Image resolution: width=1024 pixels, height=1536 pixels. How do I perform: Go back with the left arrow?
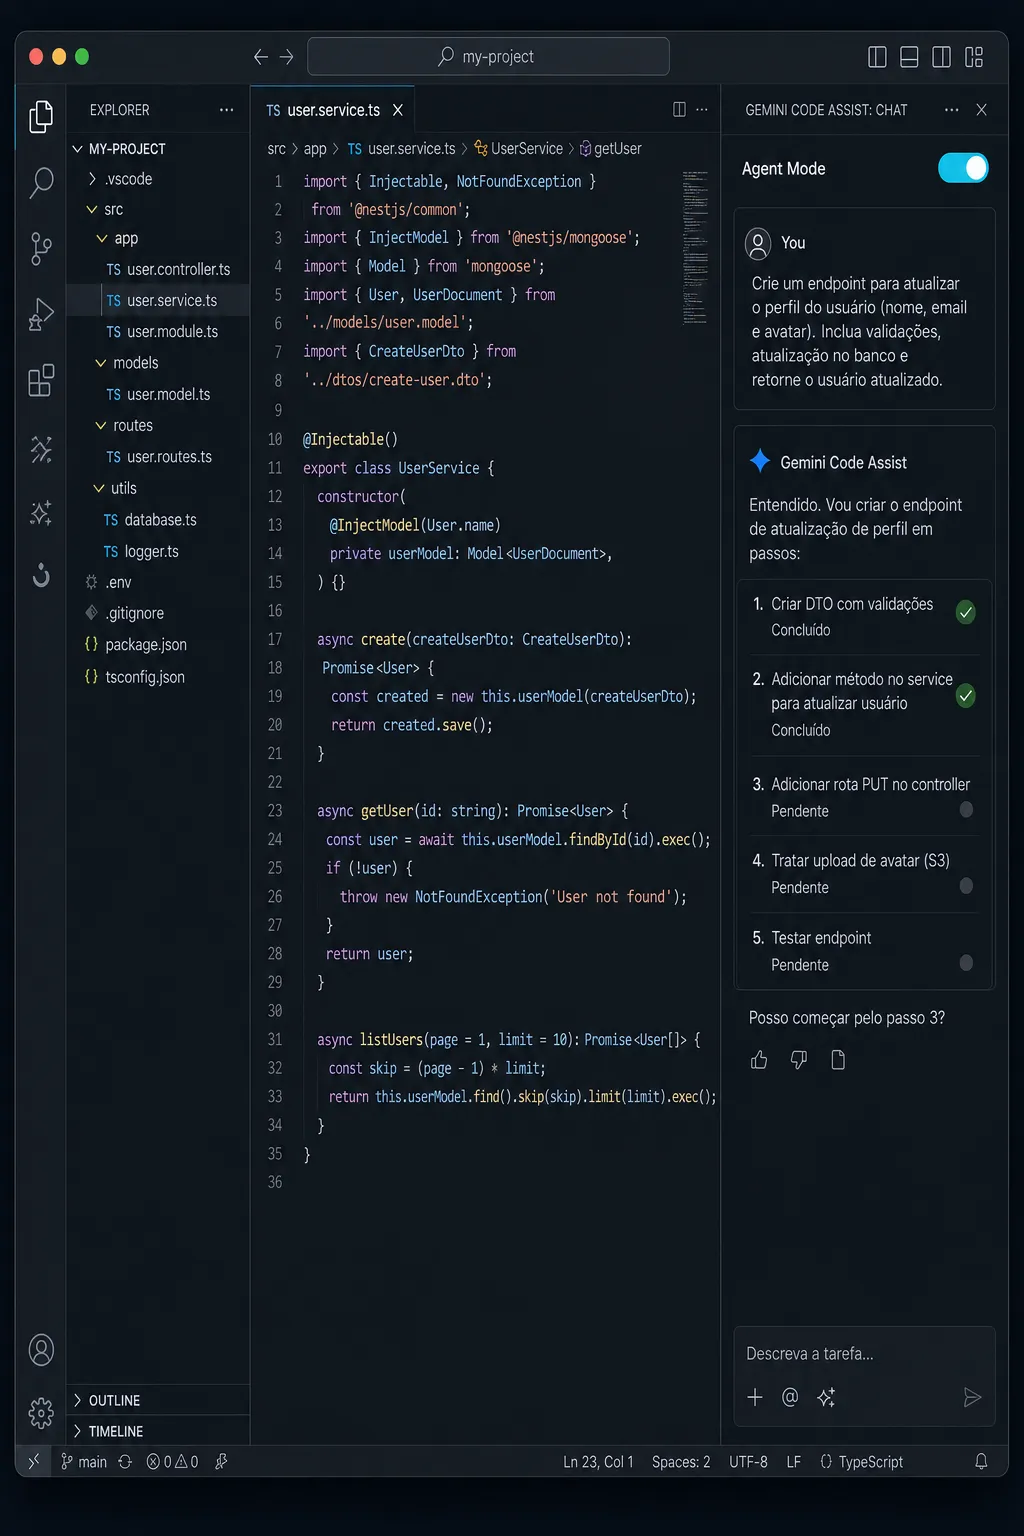point(261,57)
